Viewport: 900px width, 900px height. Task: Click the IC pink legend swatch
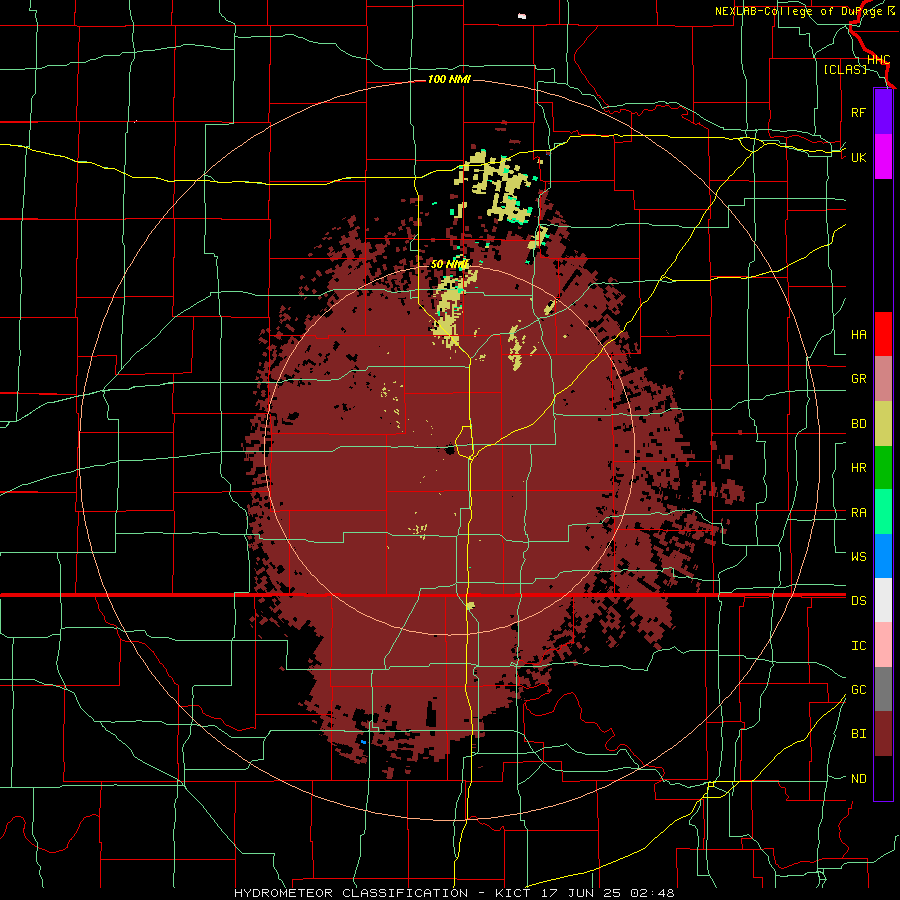[x=883, y=645]
